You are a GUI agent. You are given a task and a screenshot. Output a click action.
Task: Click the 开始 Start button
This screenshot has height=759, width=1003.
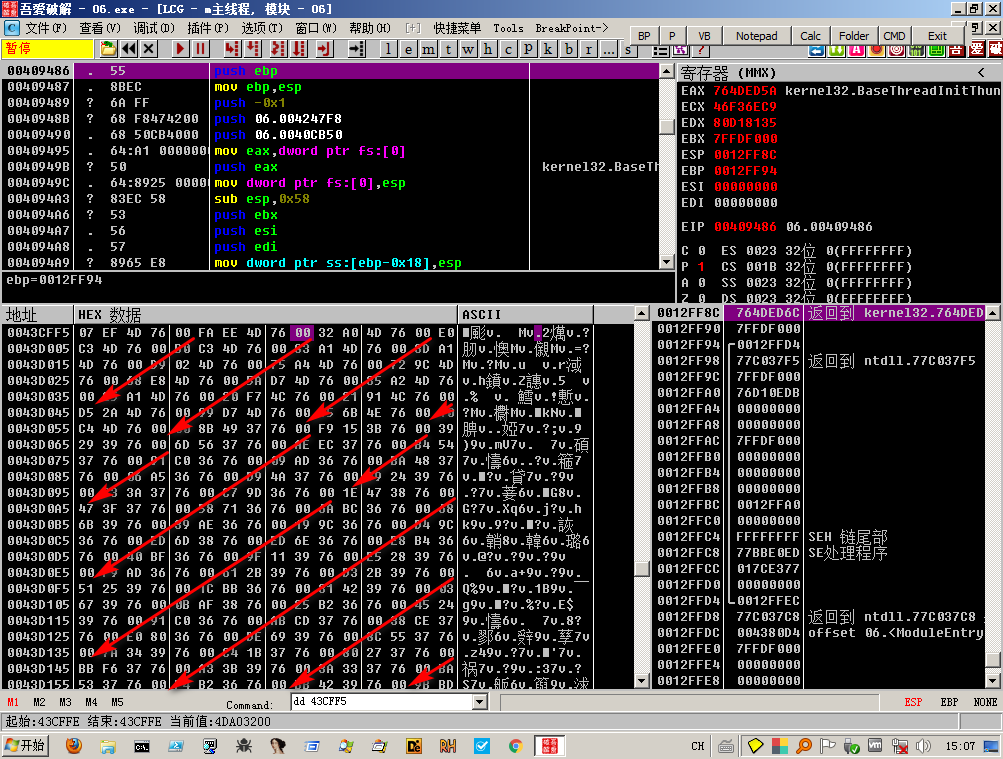(26, 746)
